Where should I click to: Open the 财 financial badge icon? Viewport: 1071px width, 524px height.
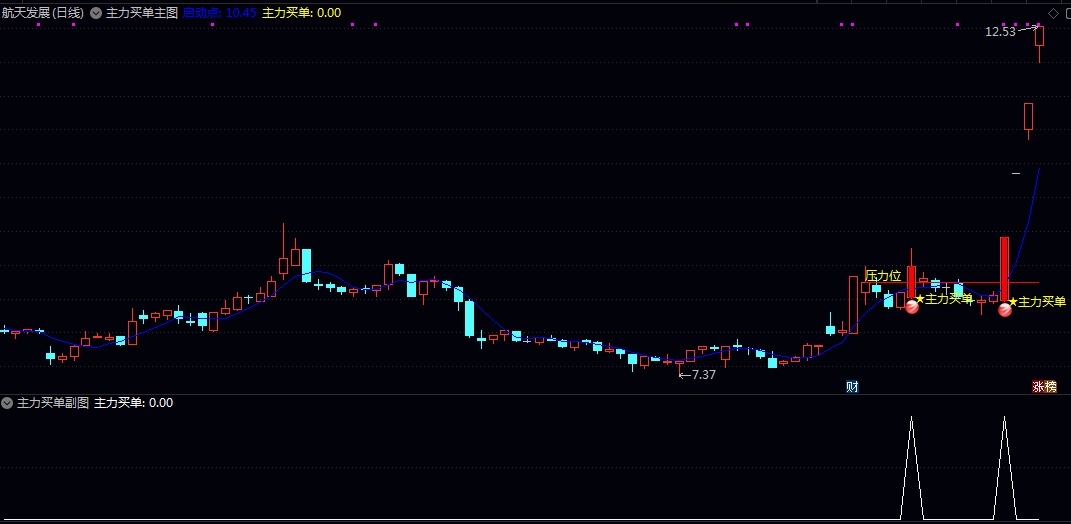[852, 387]
